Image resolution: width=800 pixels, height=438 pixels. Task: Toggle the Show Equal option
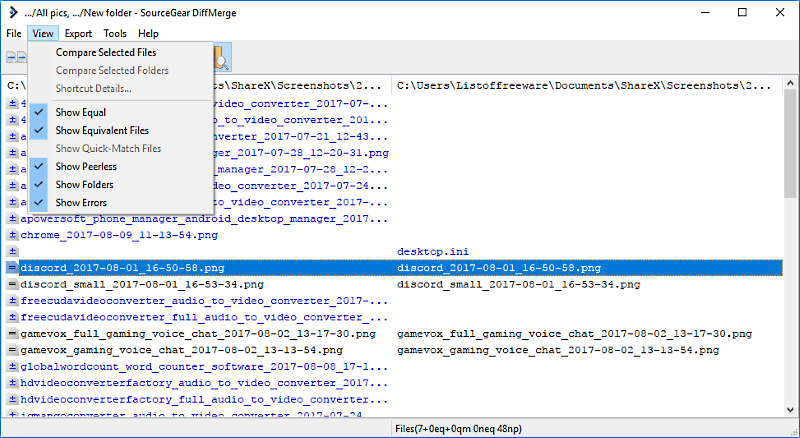[x=120, y=112]
